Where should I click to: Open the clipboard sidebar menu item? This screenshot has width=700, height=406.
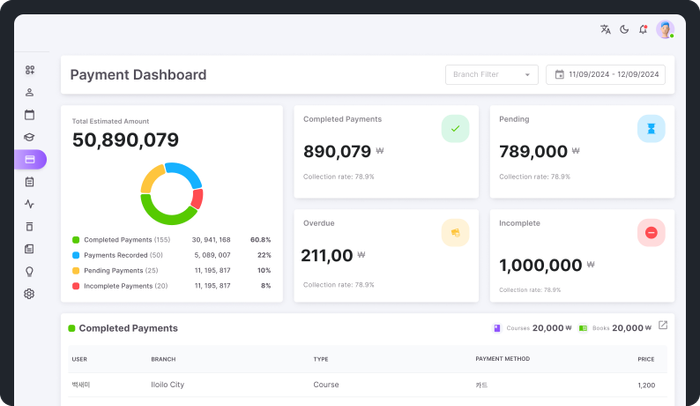[x=29, y=182]
